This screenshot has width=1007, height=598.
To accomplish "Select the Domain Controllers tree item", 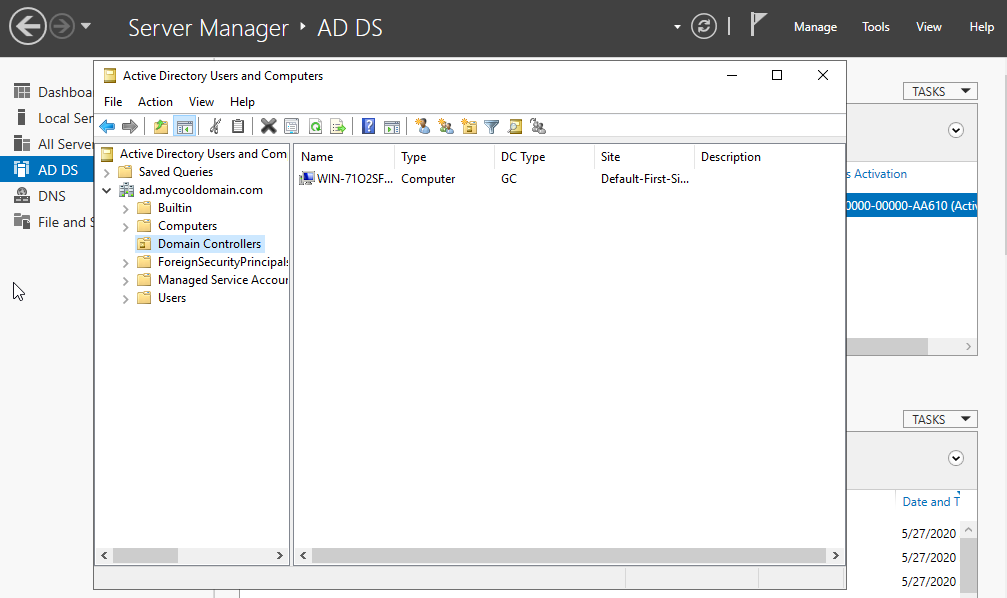I will click(209, 244).
